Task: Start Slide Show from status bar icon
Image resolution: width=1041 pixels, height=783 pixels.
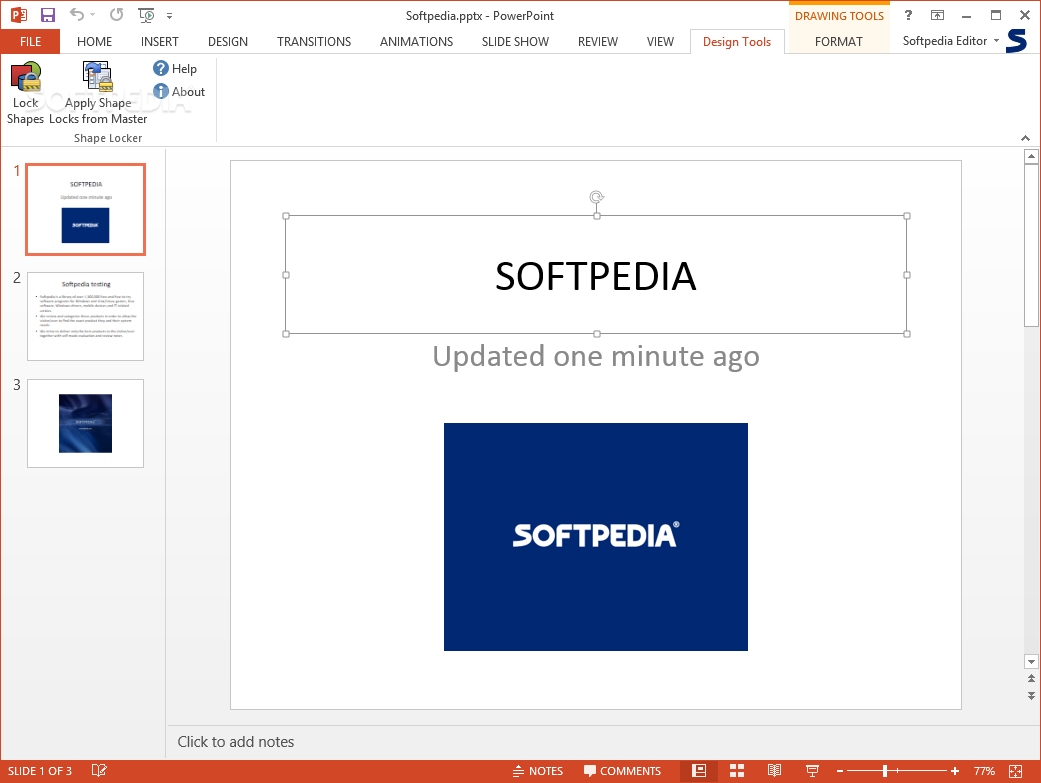Action: coord(812,771)
